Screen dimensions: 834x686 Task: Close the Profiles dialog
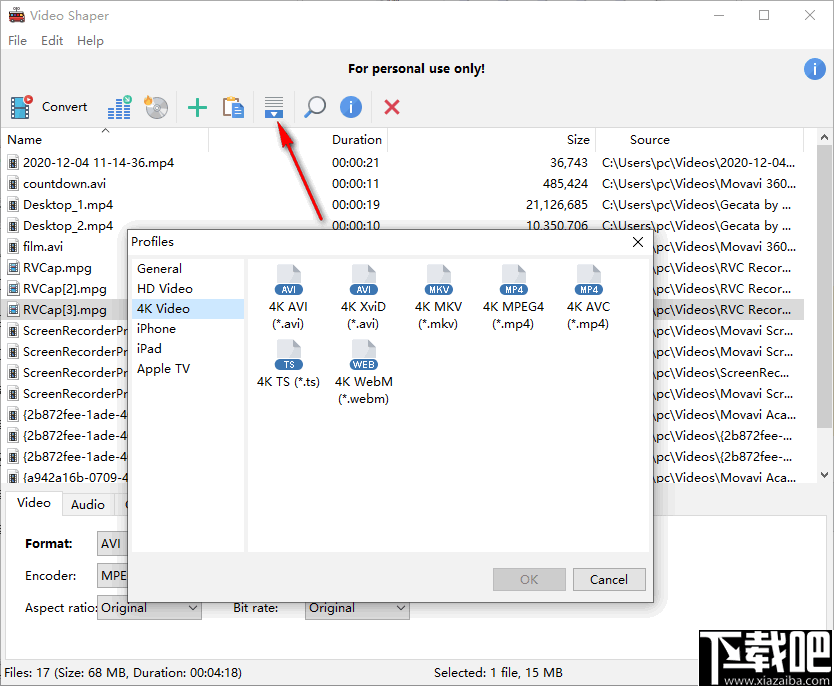click(638, 242)
